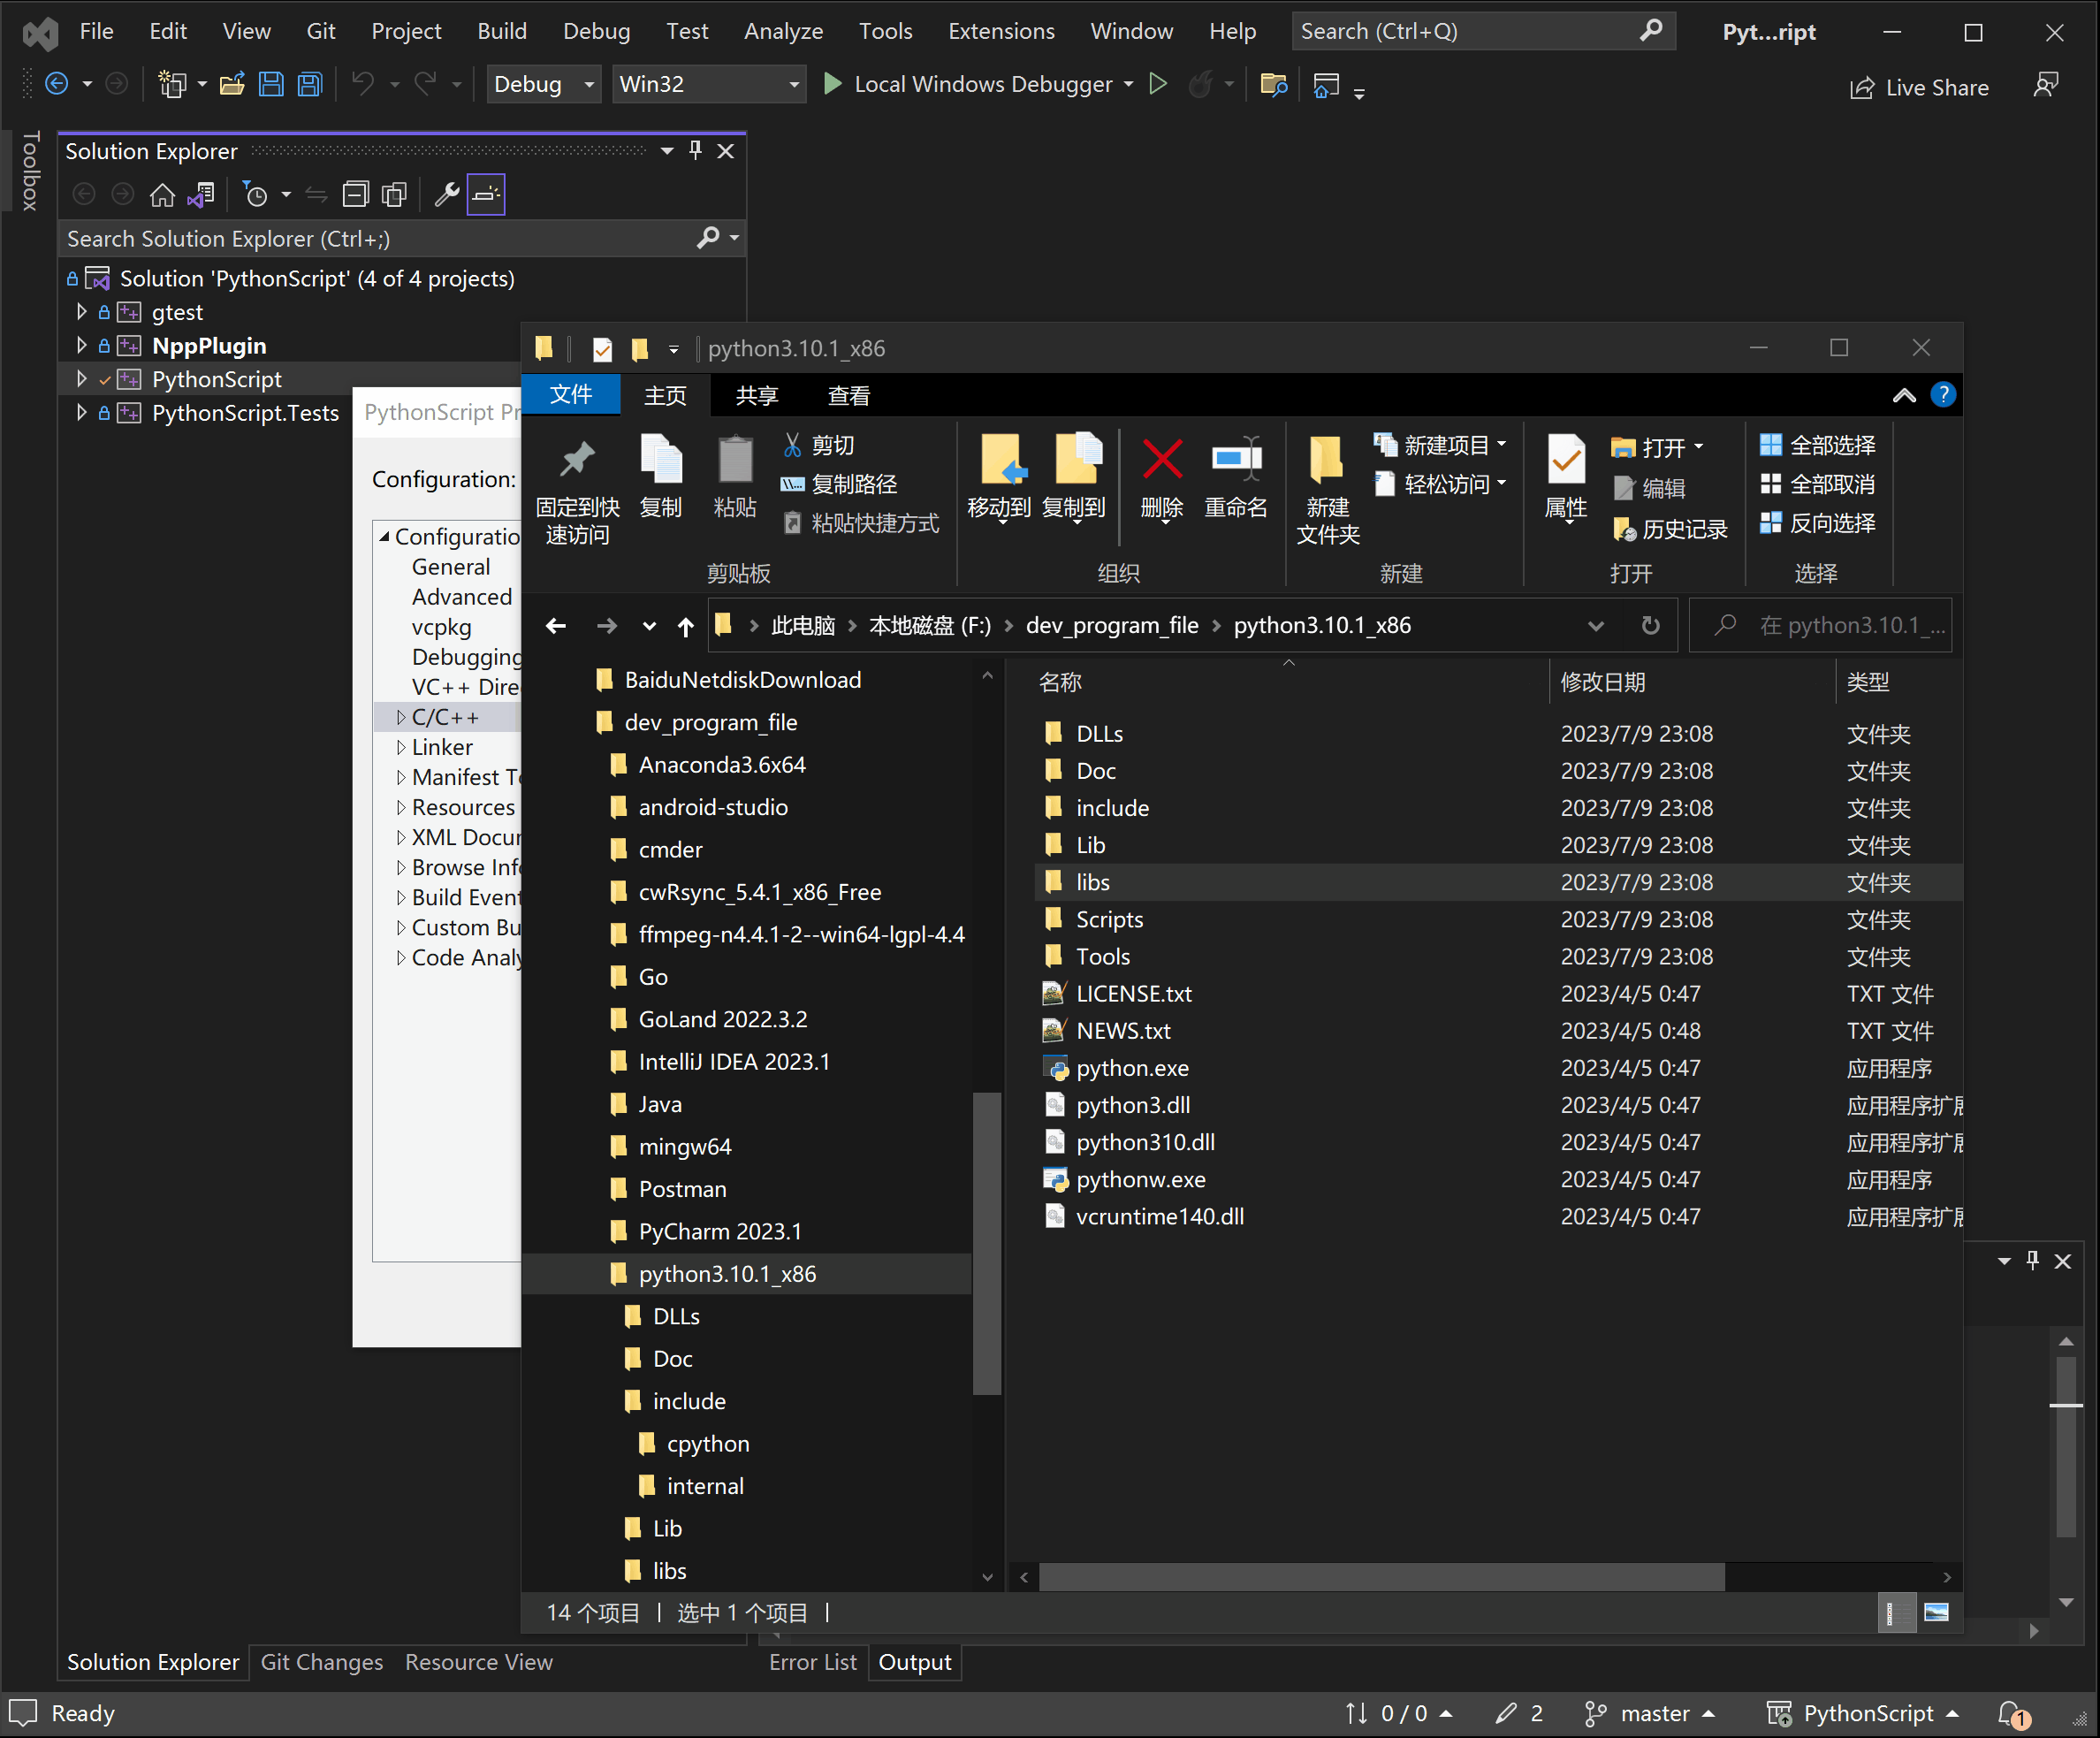Open the Build menu
Screen dimensions: 2100x1738
502,31
